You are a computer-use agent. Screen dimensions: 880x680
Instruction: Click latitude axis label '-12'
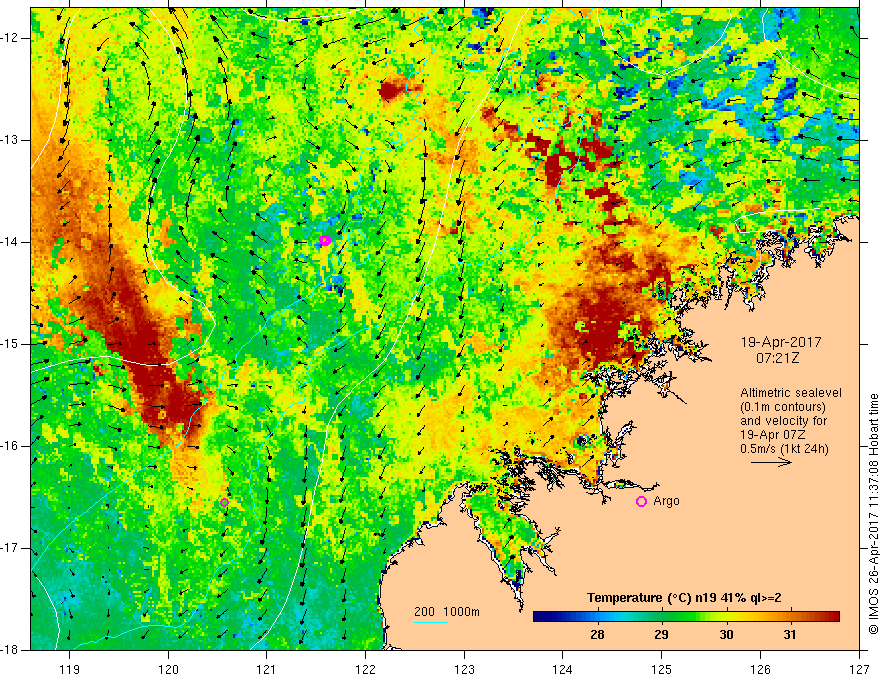(11, 38)
